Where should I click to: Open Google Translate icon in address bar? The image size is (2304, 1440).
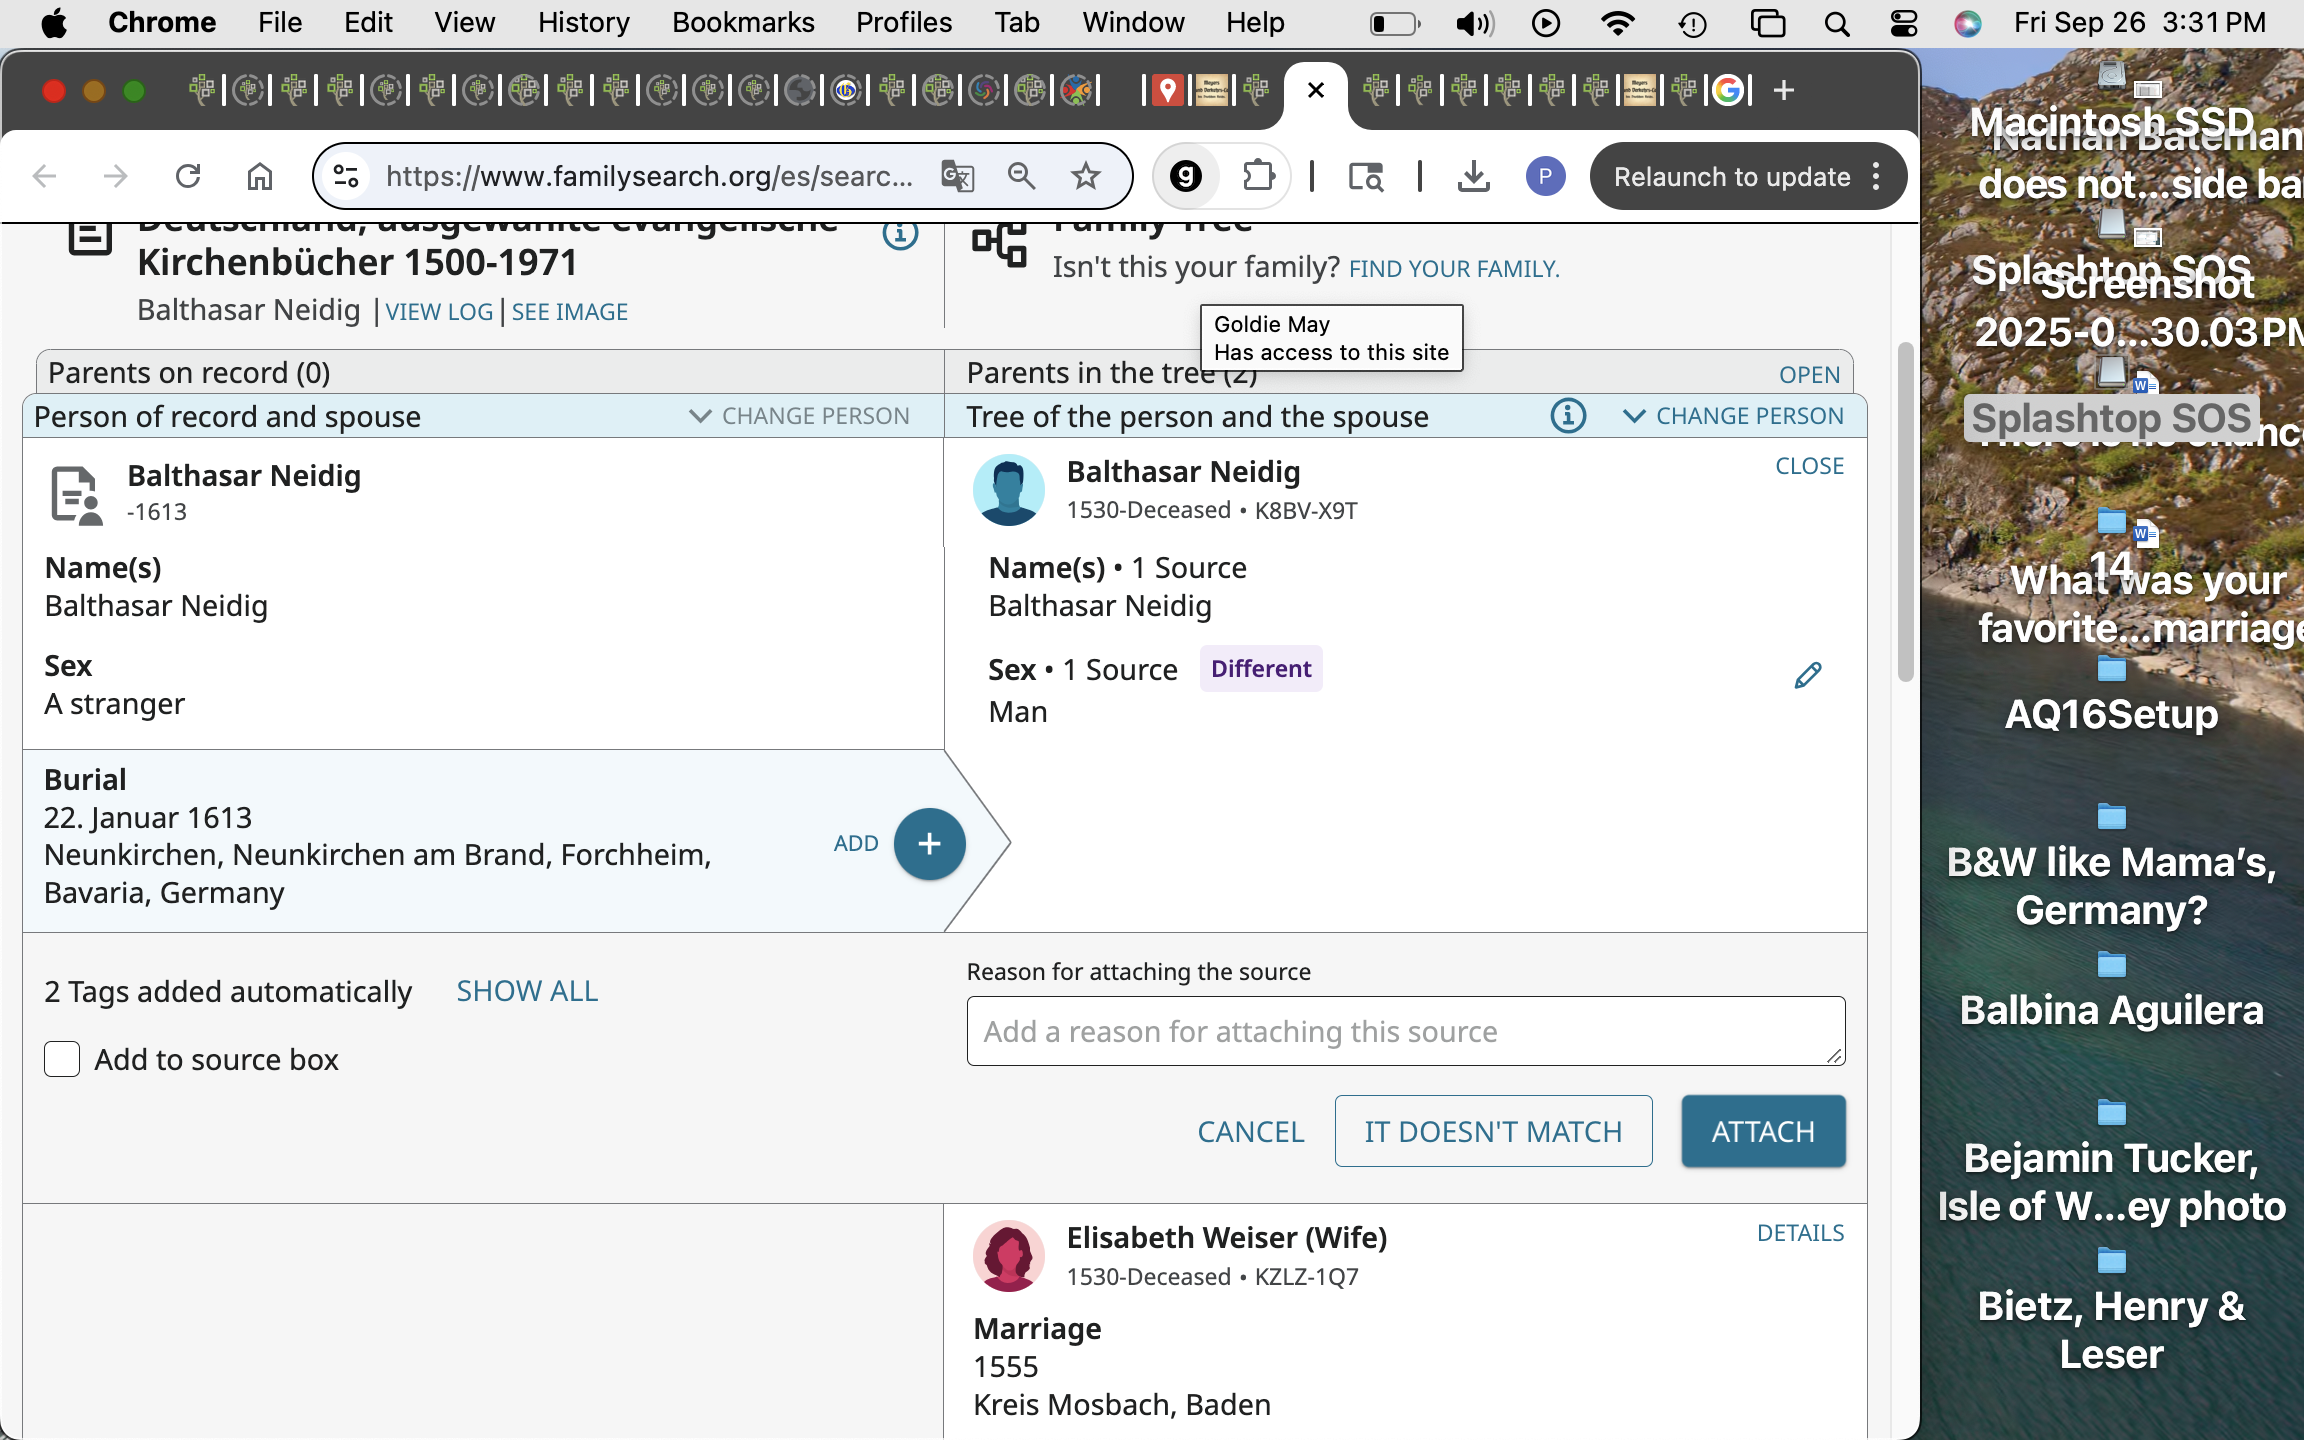(957, 177)
